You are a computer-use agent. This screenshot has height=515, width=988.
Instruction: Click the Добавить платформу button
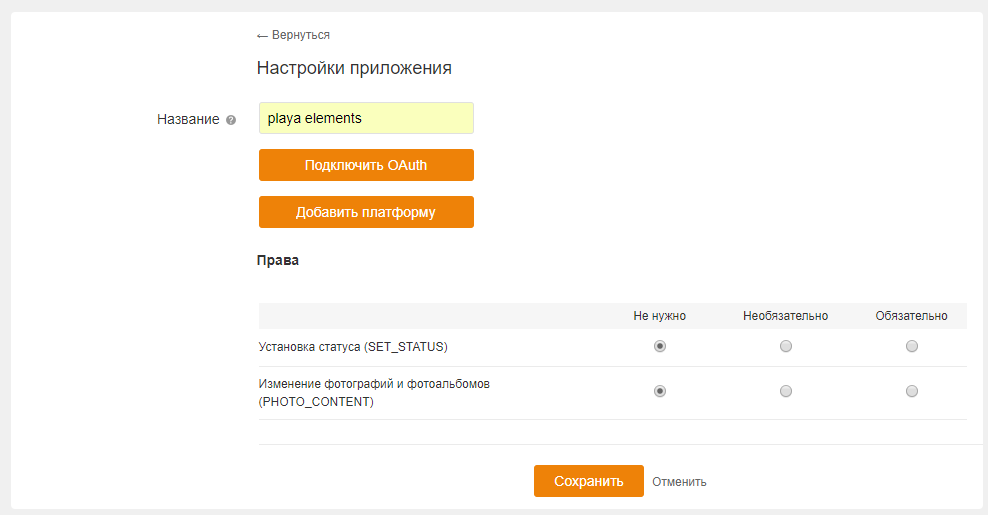[366, 212]
